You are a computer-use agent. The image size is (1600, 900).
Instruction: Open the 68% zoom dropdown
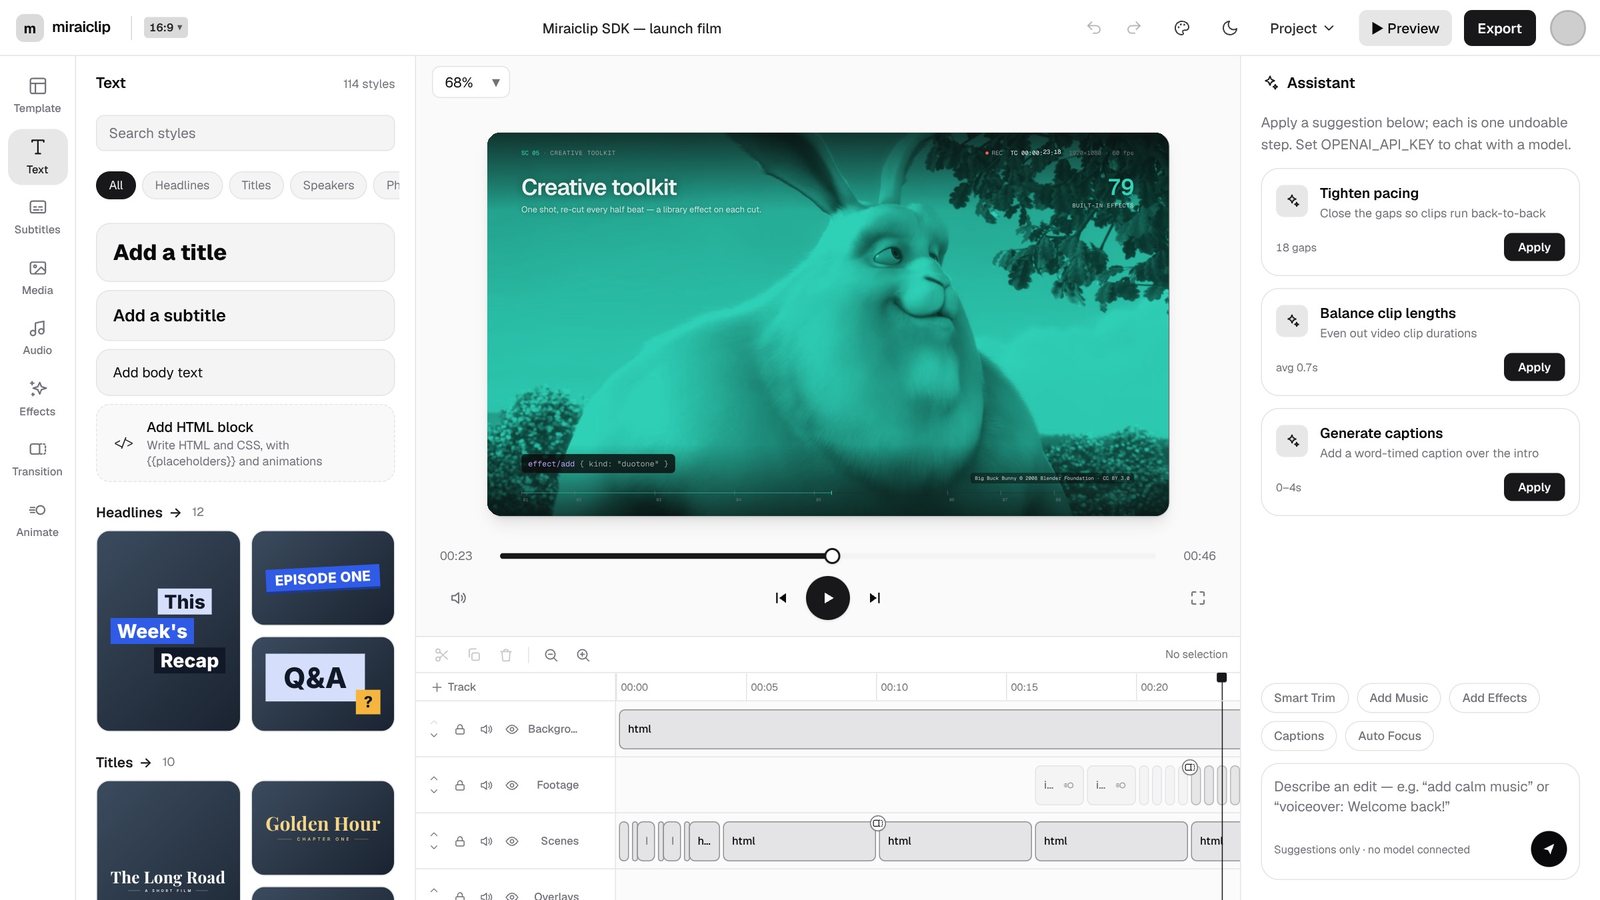(471, 82)
